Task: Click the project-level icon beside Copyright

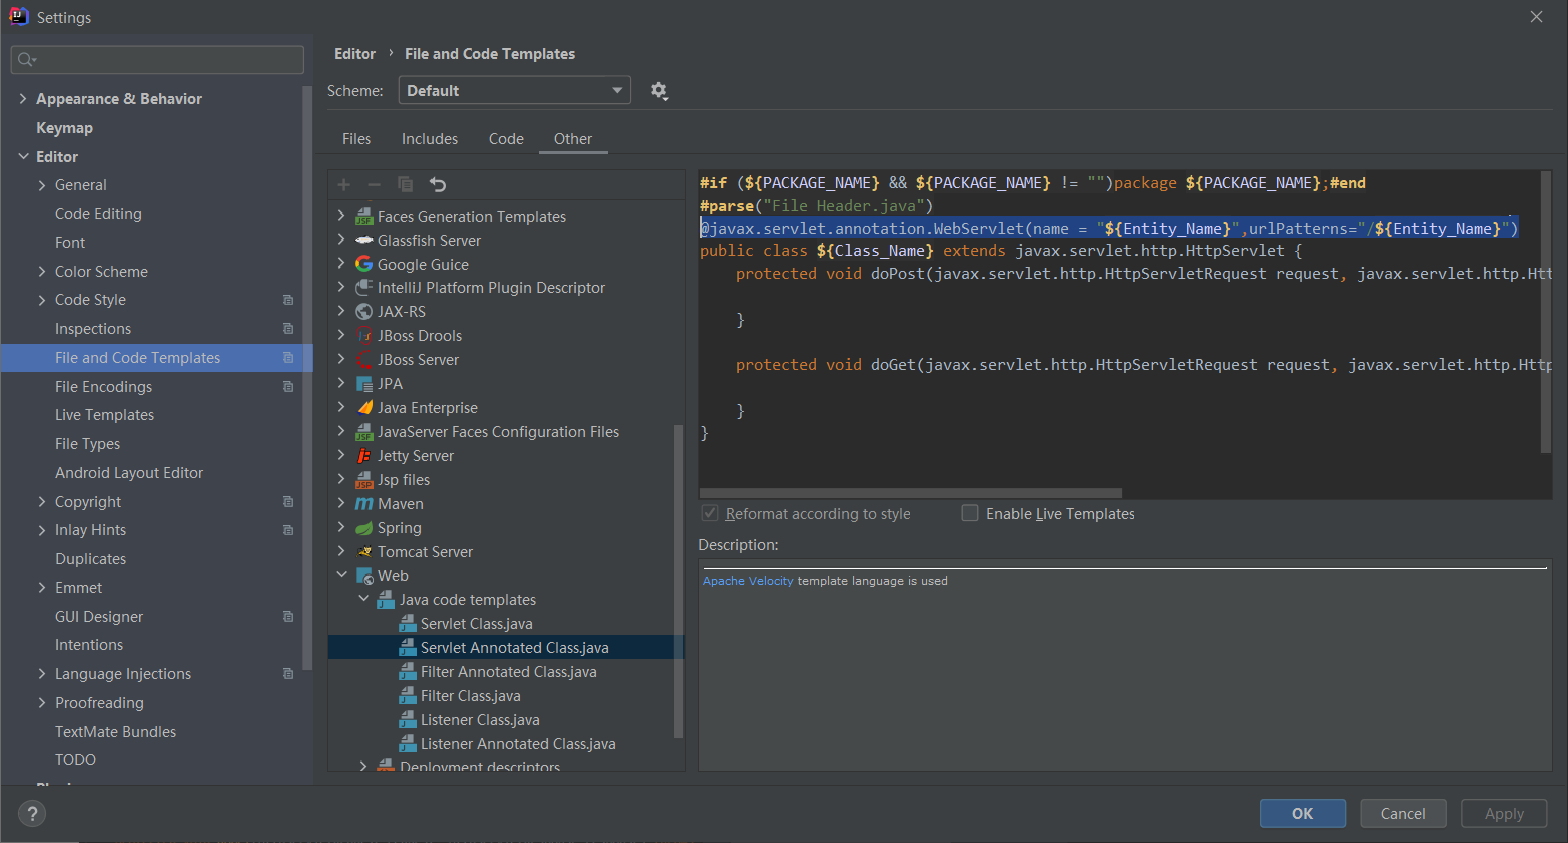Action: click(x=288, y=502)
